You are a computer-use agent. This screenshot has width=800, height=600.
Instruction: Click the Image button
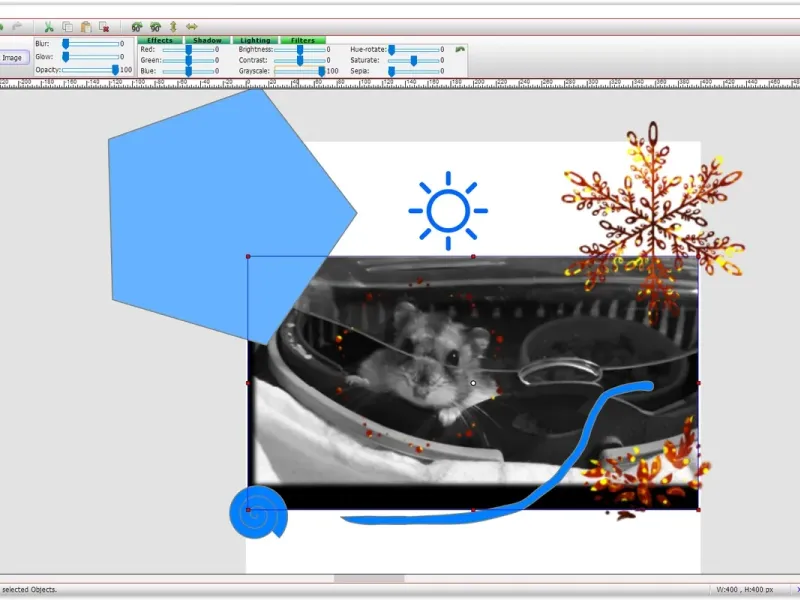click(x=14, y=58)
